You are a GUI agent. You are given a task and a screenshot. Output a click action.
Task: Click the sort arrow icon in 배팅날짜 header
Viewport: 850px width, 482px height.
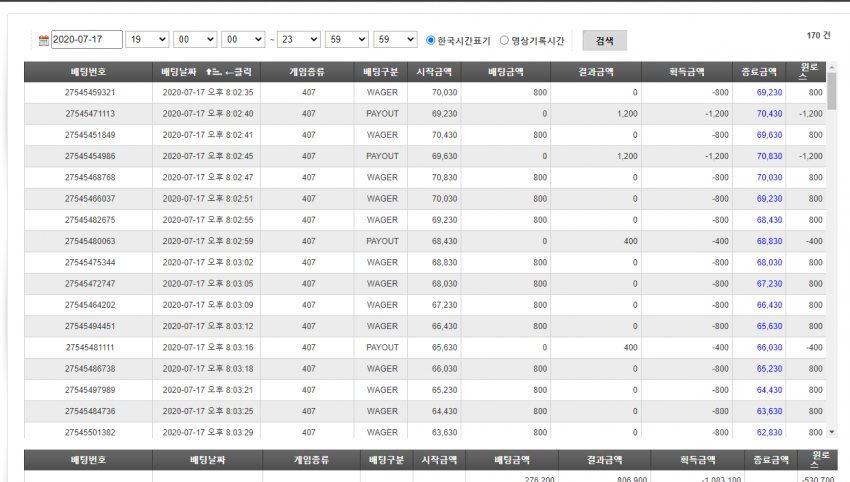tap(213, 72)
